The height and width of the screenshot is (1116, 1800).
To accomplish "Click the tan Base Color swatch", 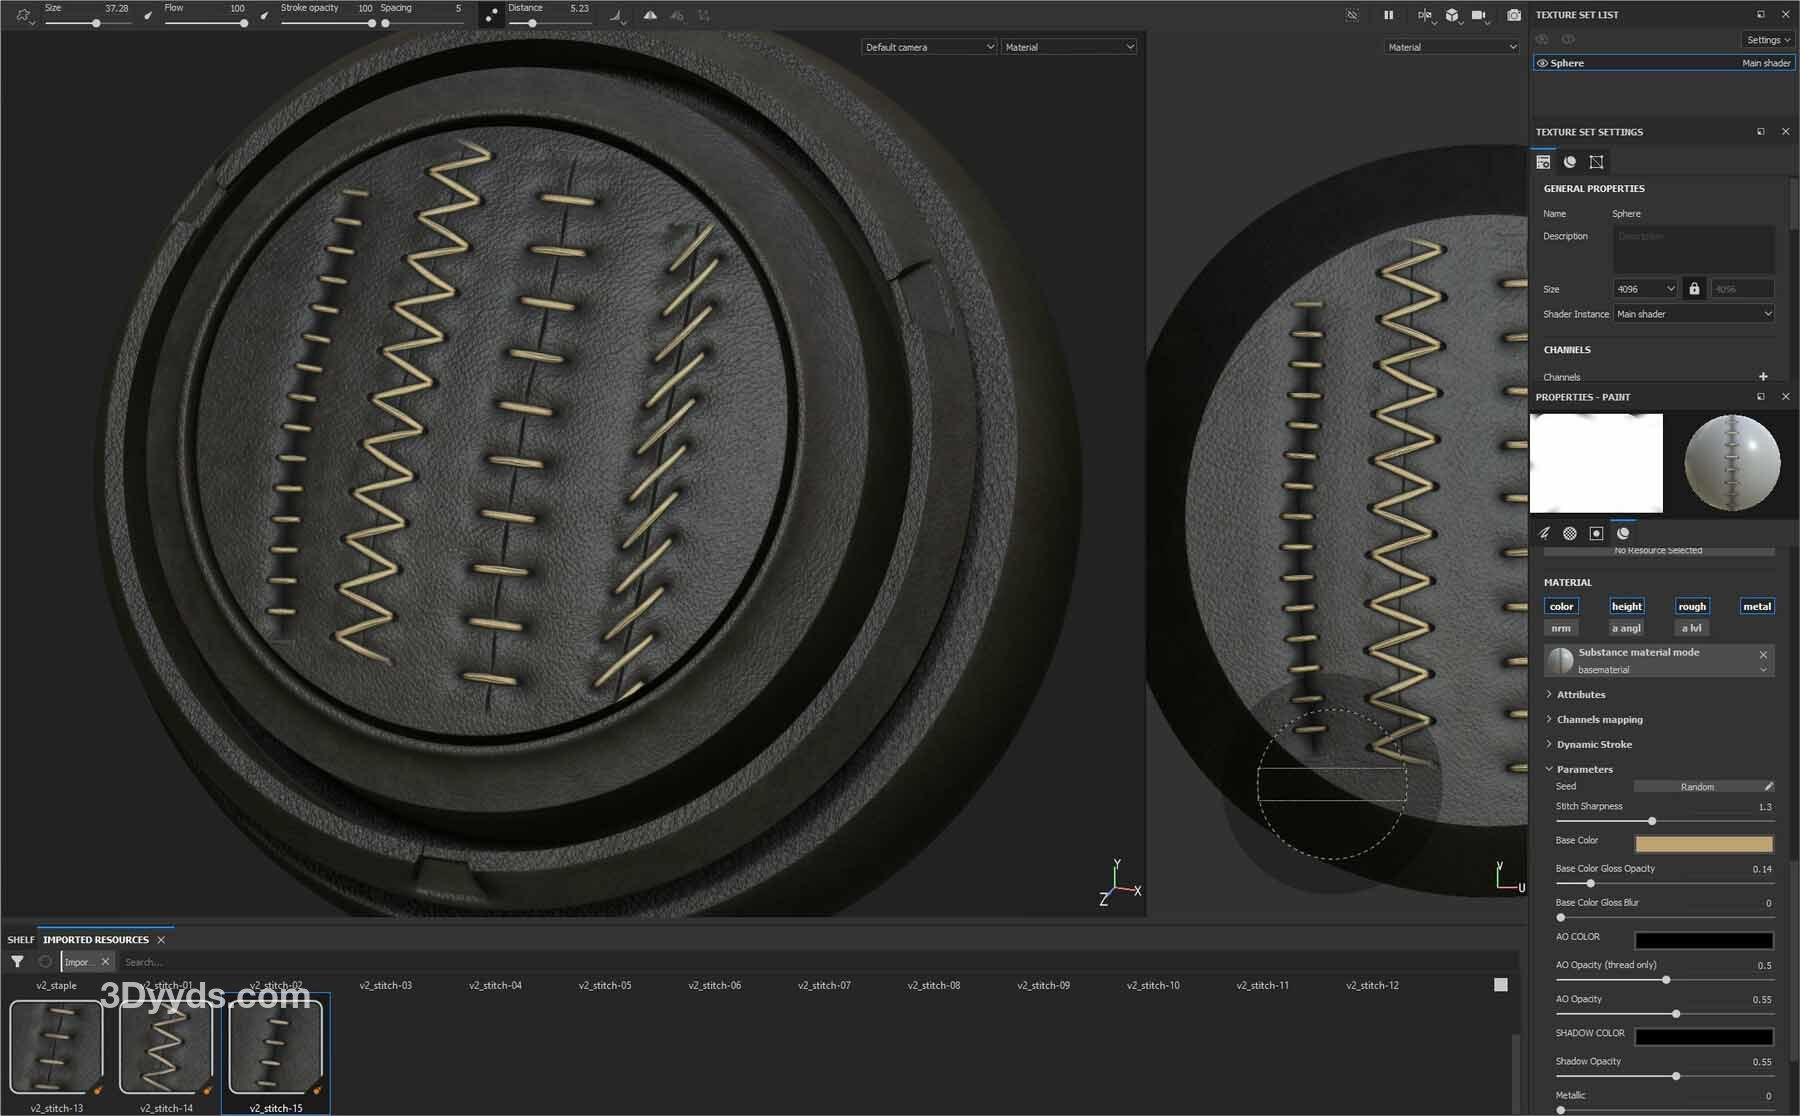I will 1704,843.
